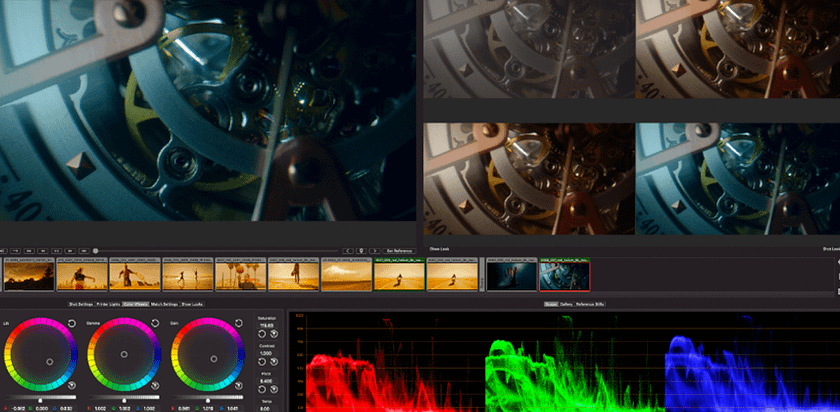Select the dark sunset silhouette clip thumbnail
Viewport: 840px width, 412px height.
pos(28,274)
